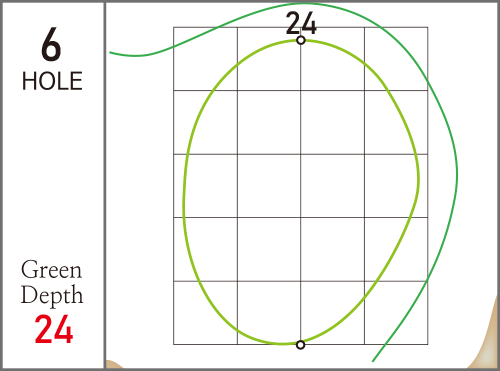Image resolution: width=500 pixels, height=371 pixels.
Task: Click the gray divider beside hole panel
Action: coord(105,185)
